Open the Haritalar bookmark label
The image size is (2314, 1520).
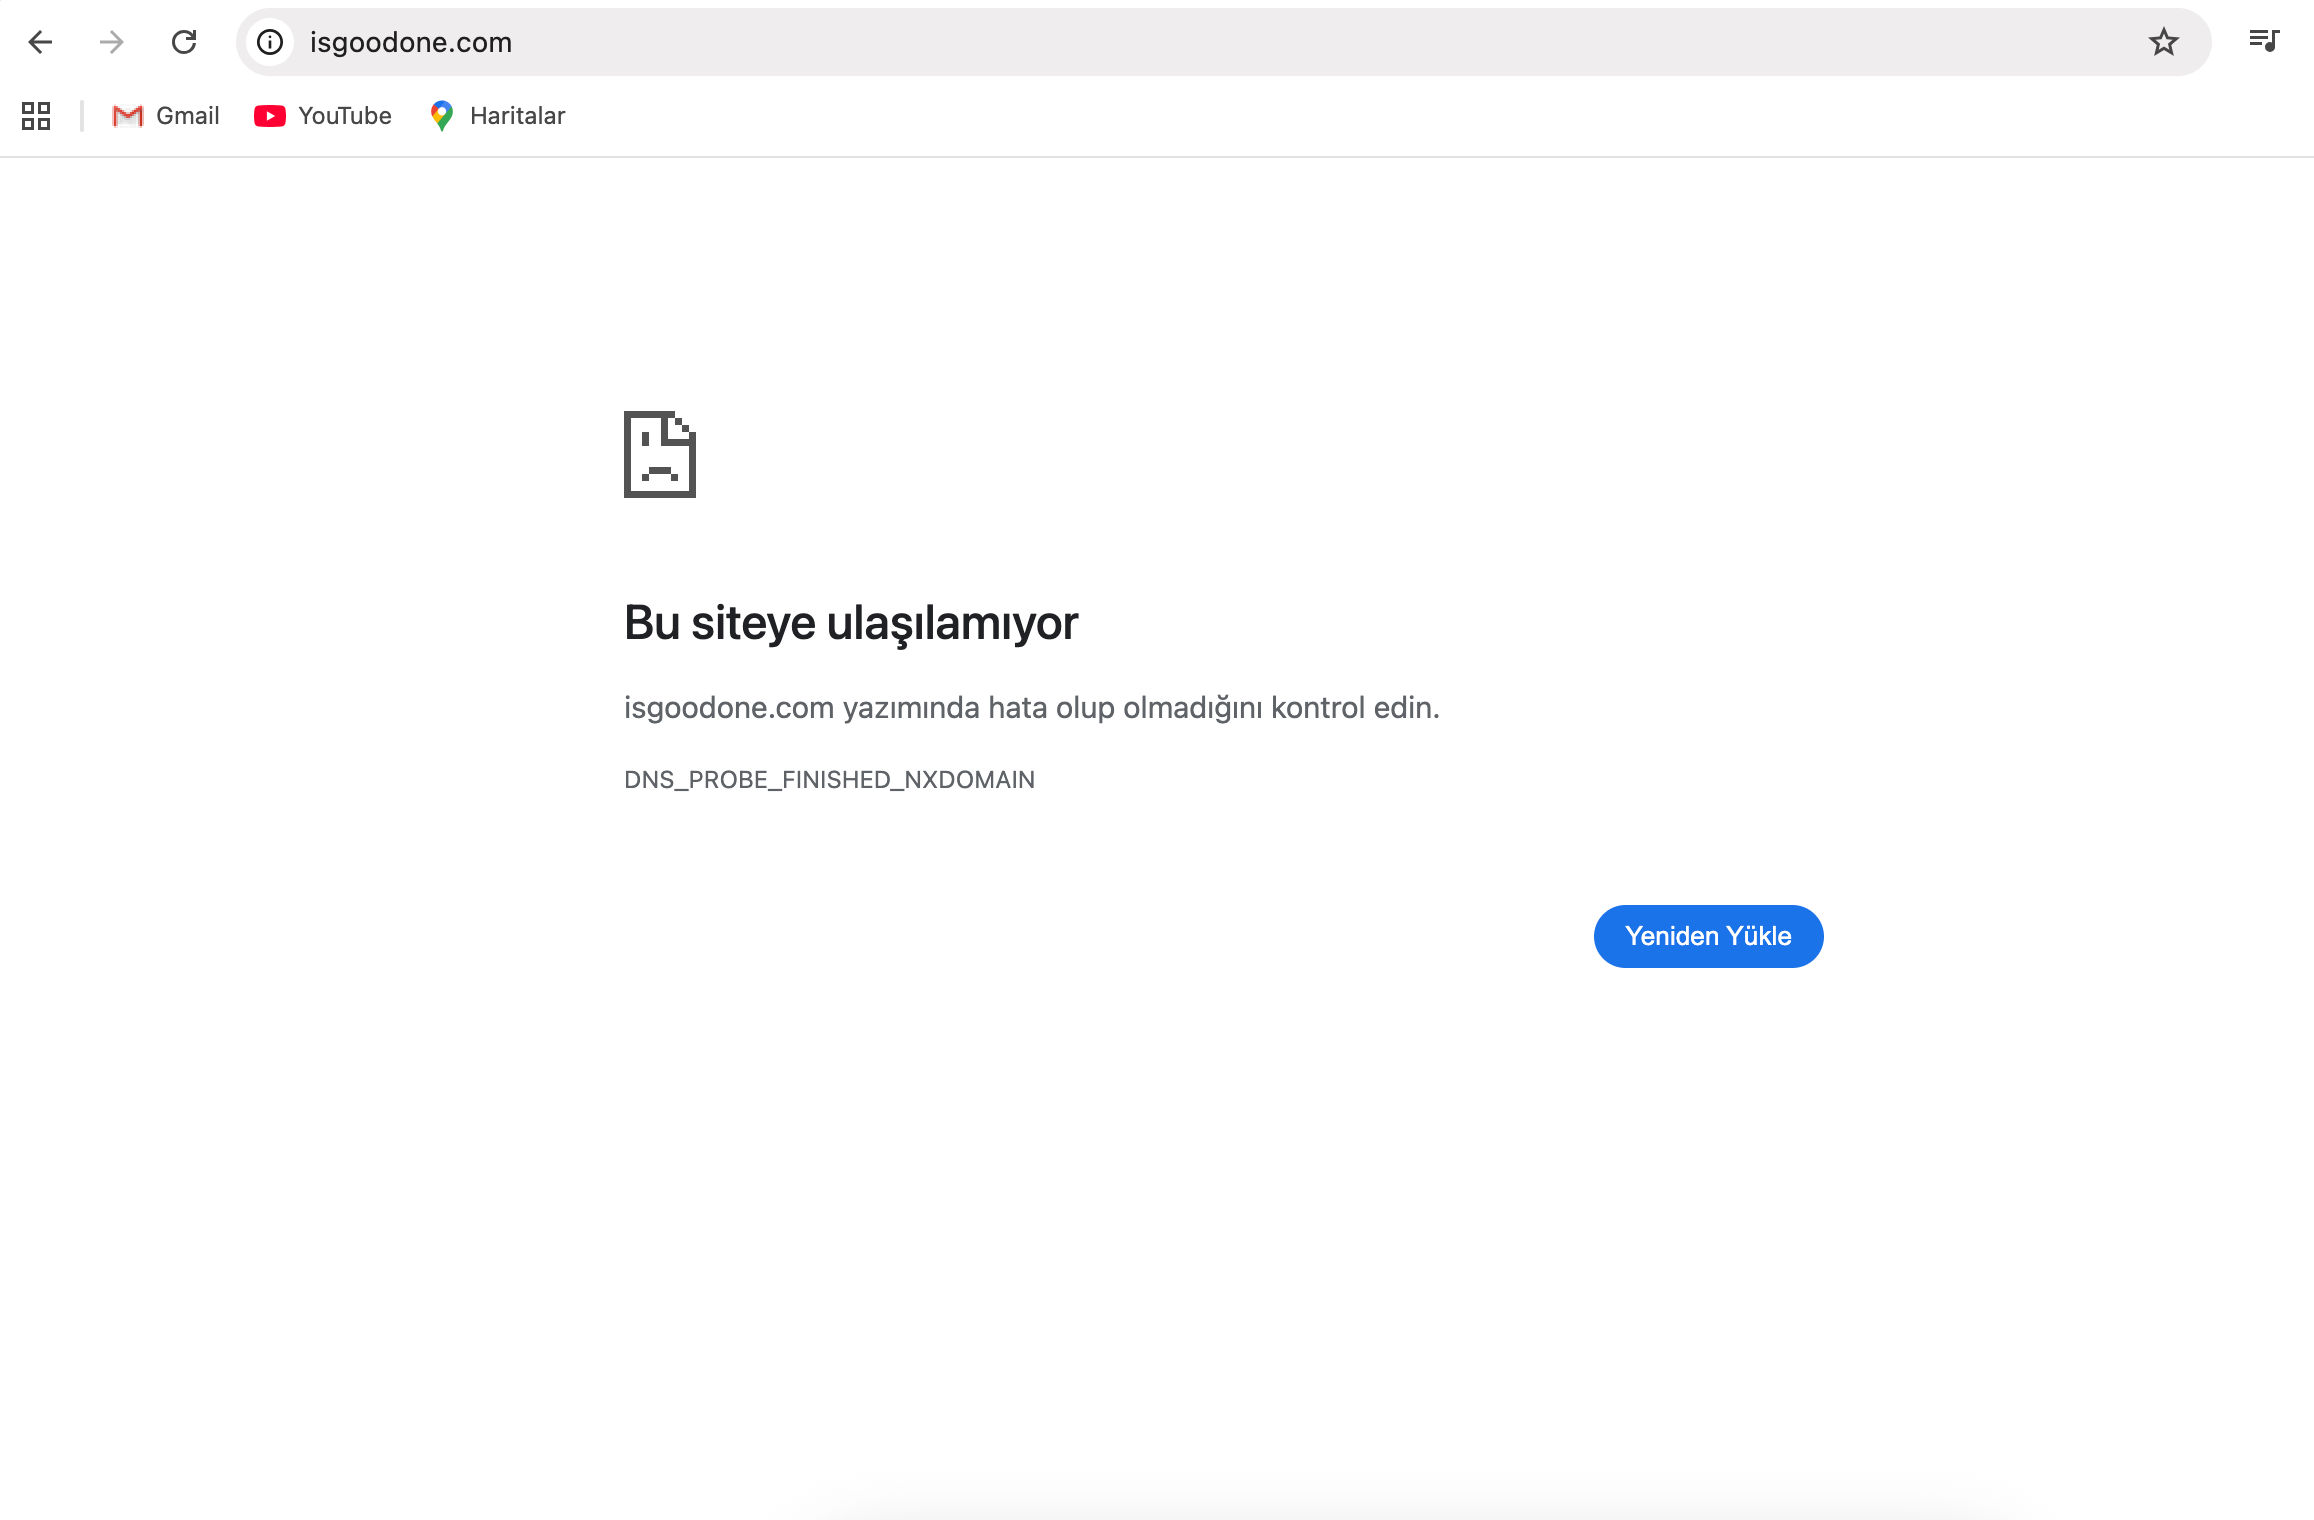tap(517, 116)
